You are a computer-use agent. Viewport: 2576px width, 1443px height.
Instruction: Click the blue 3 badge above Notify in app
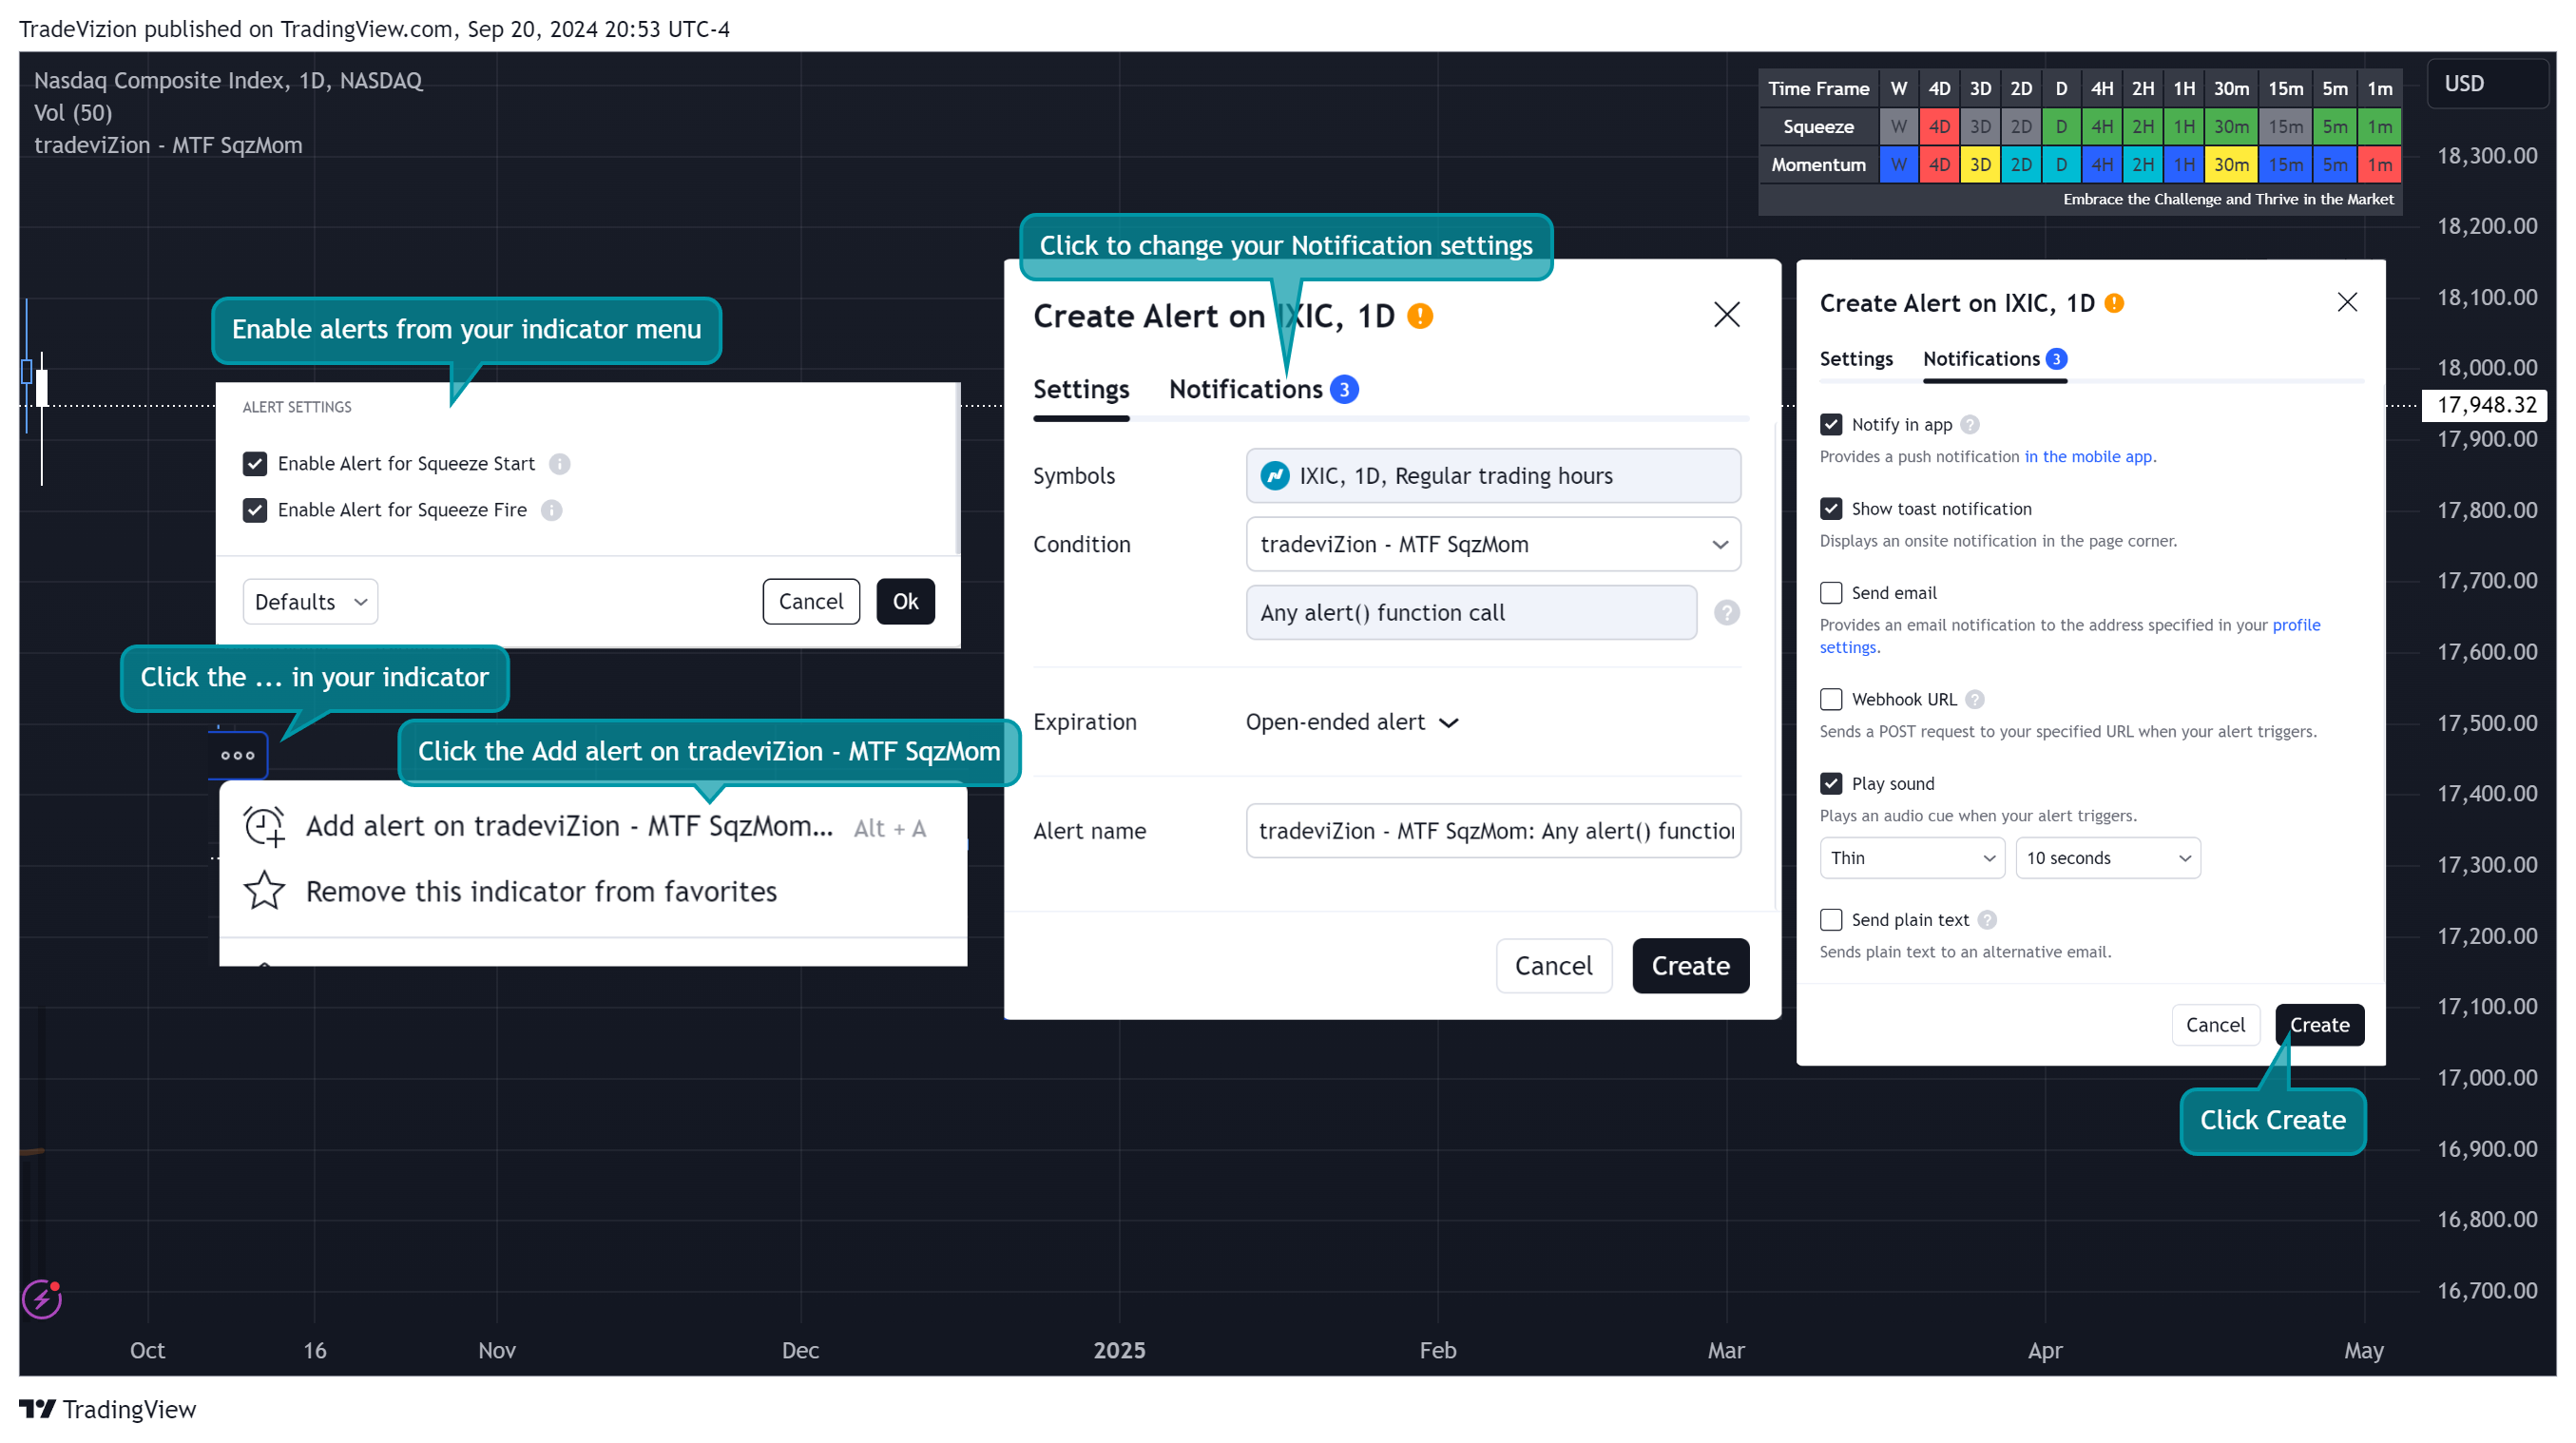[x=2056, y=359]
